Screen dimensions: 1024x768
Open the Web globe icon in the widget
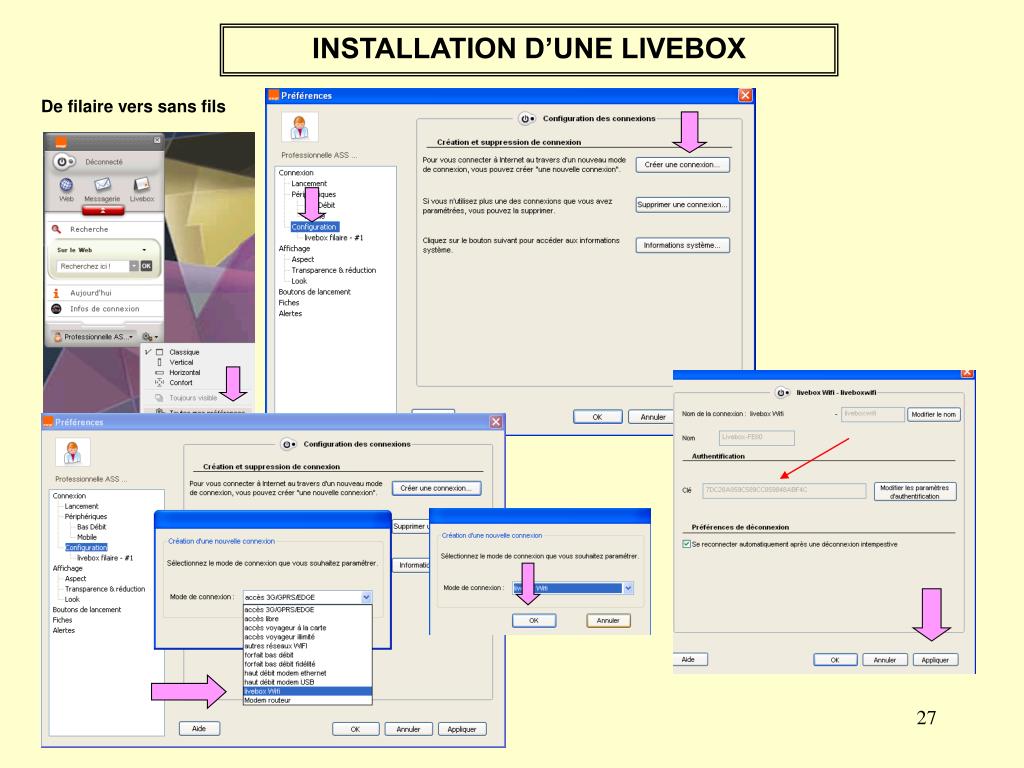[x=67, y=185]
